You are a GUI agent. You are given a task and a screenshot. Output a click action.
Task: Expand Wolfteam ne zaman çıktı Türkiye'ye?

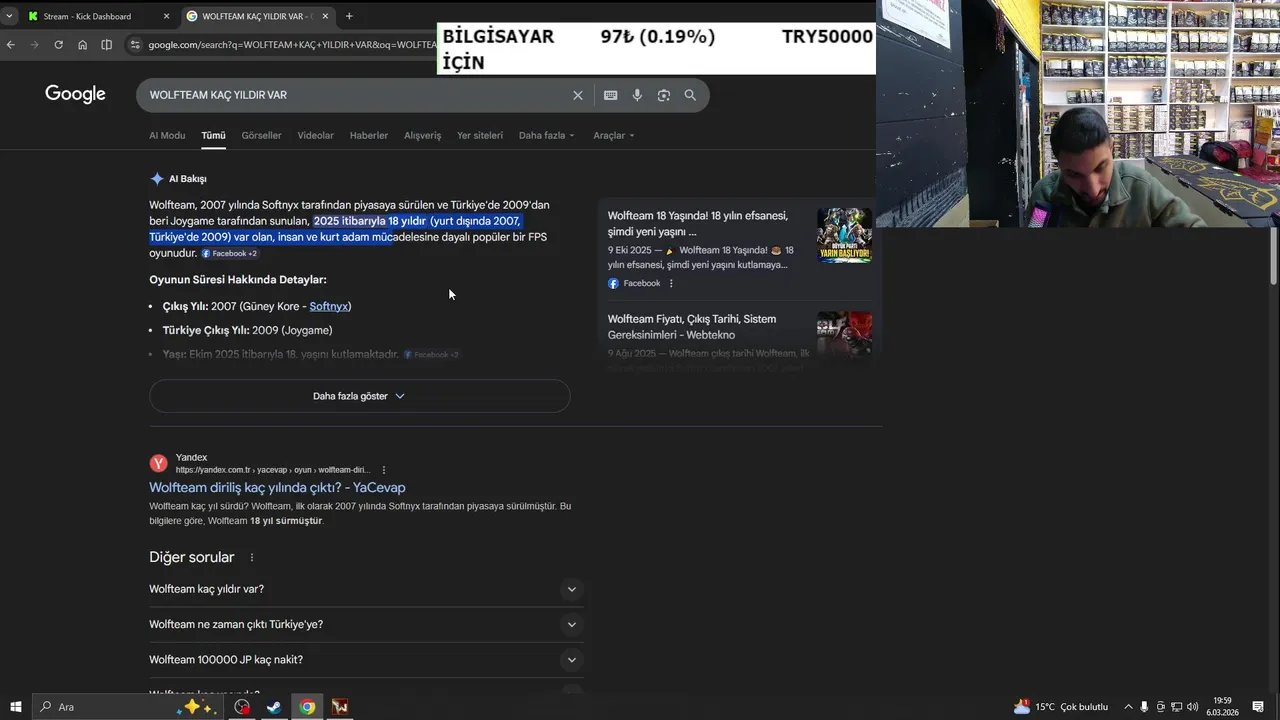[x=366, y=624]
